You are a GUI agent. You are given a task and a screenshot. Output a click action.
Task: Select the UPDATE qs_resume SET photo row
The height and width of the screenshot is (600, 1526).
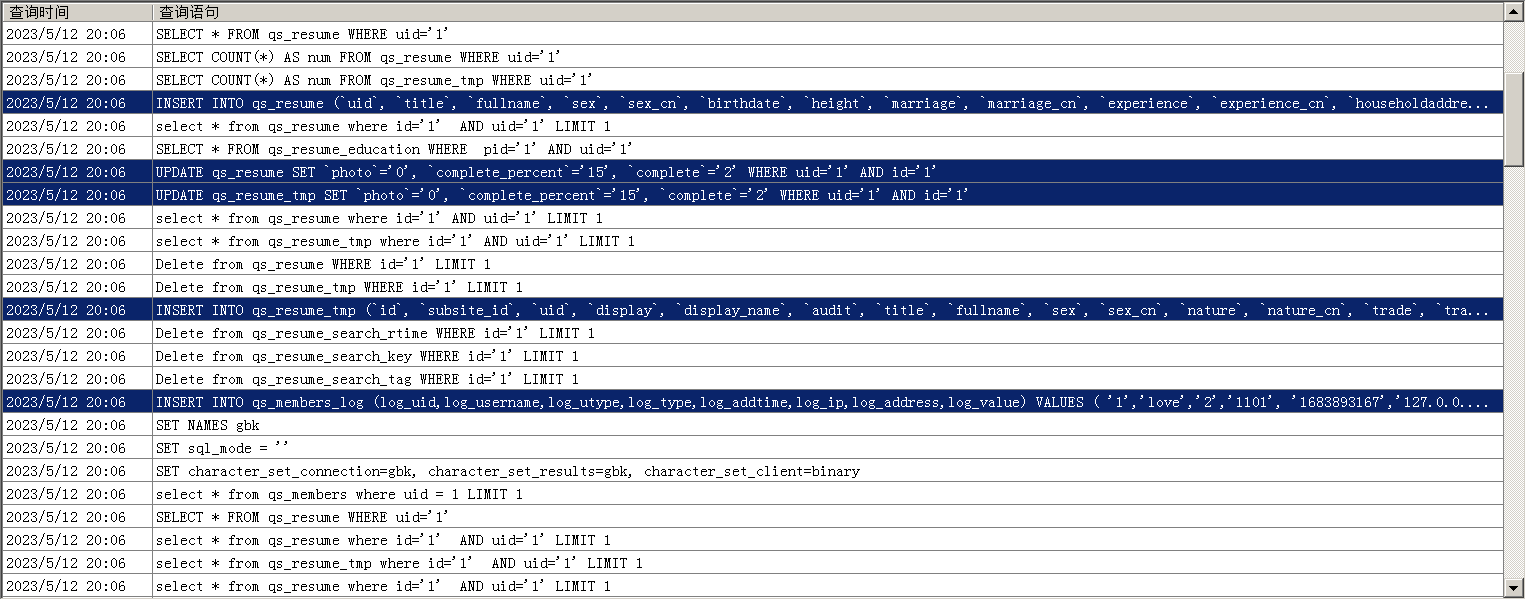[x=546, y=172]
